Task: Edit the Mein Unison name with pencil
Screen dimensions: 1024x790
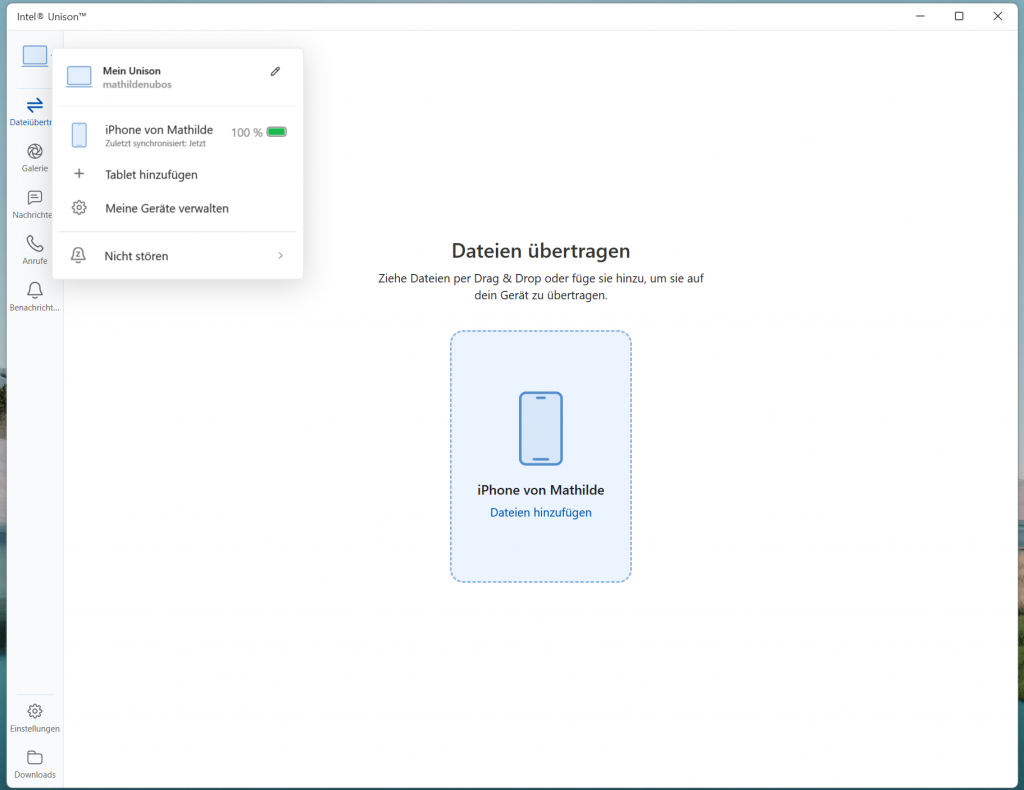Action: click(x=276, y=71)
